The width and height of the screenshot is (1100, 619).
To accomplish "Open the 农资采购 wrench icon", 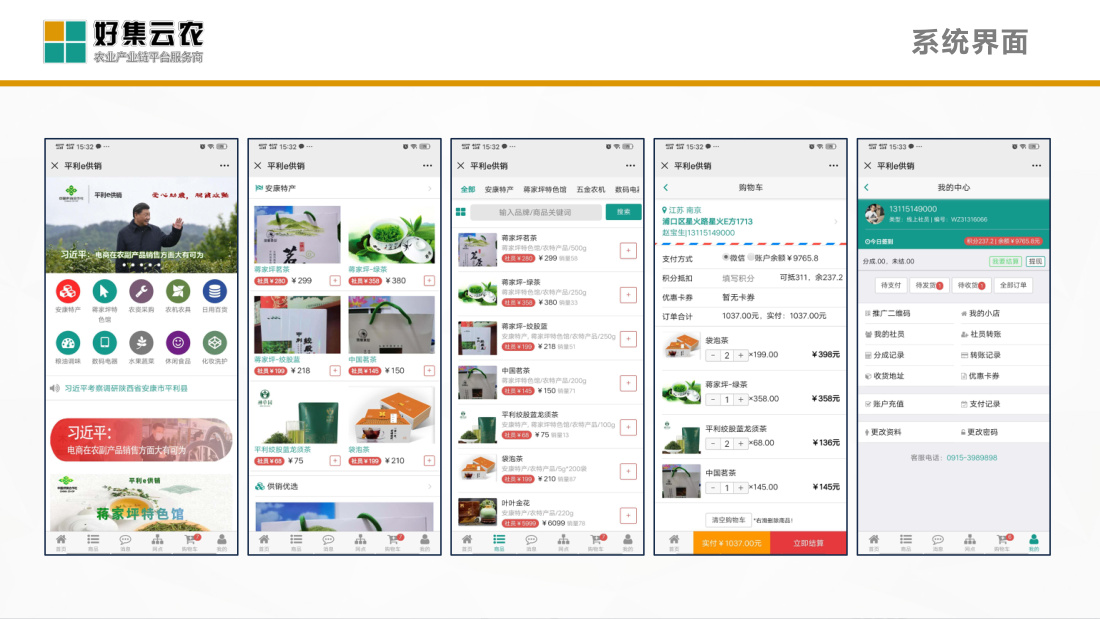I will [141, 291].
